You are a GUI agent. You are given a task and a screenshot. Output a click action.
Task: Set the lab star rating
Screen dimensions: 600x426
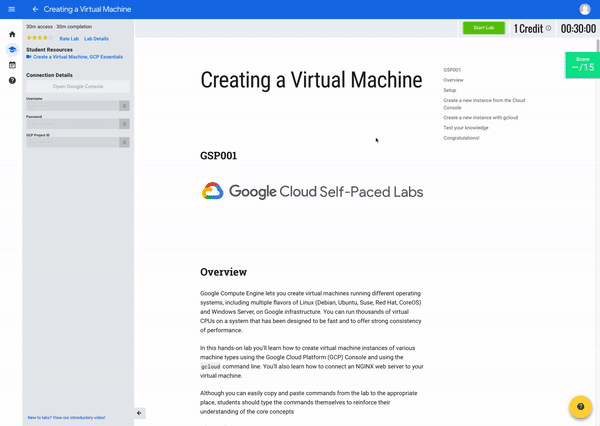(x=41, y=38)
